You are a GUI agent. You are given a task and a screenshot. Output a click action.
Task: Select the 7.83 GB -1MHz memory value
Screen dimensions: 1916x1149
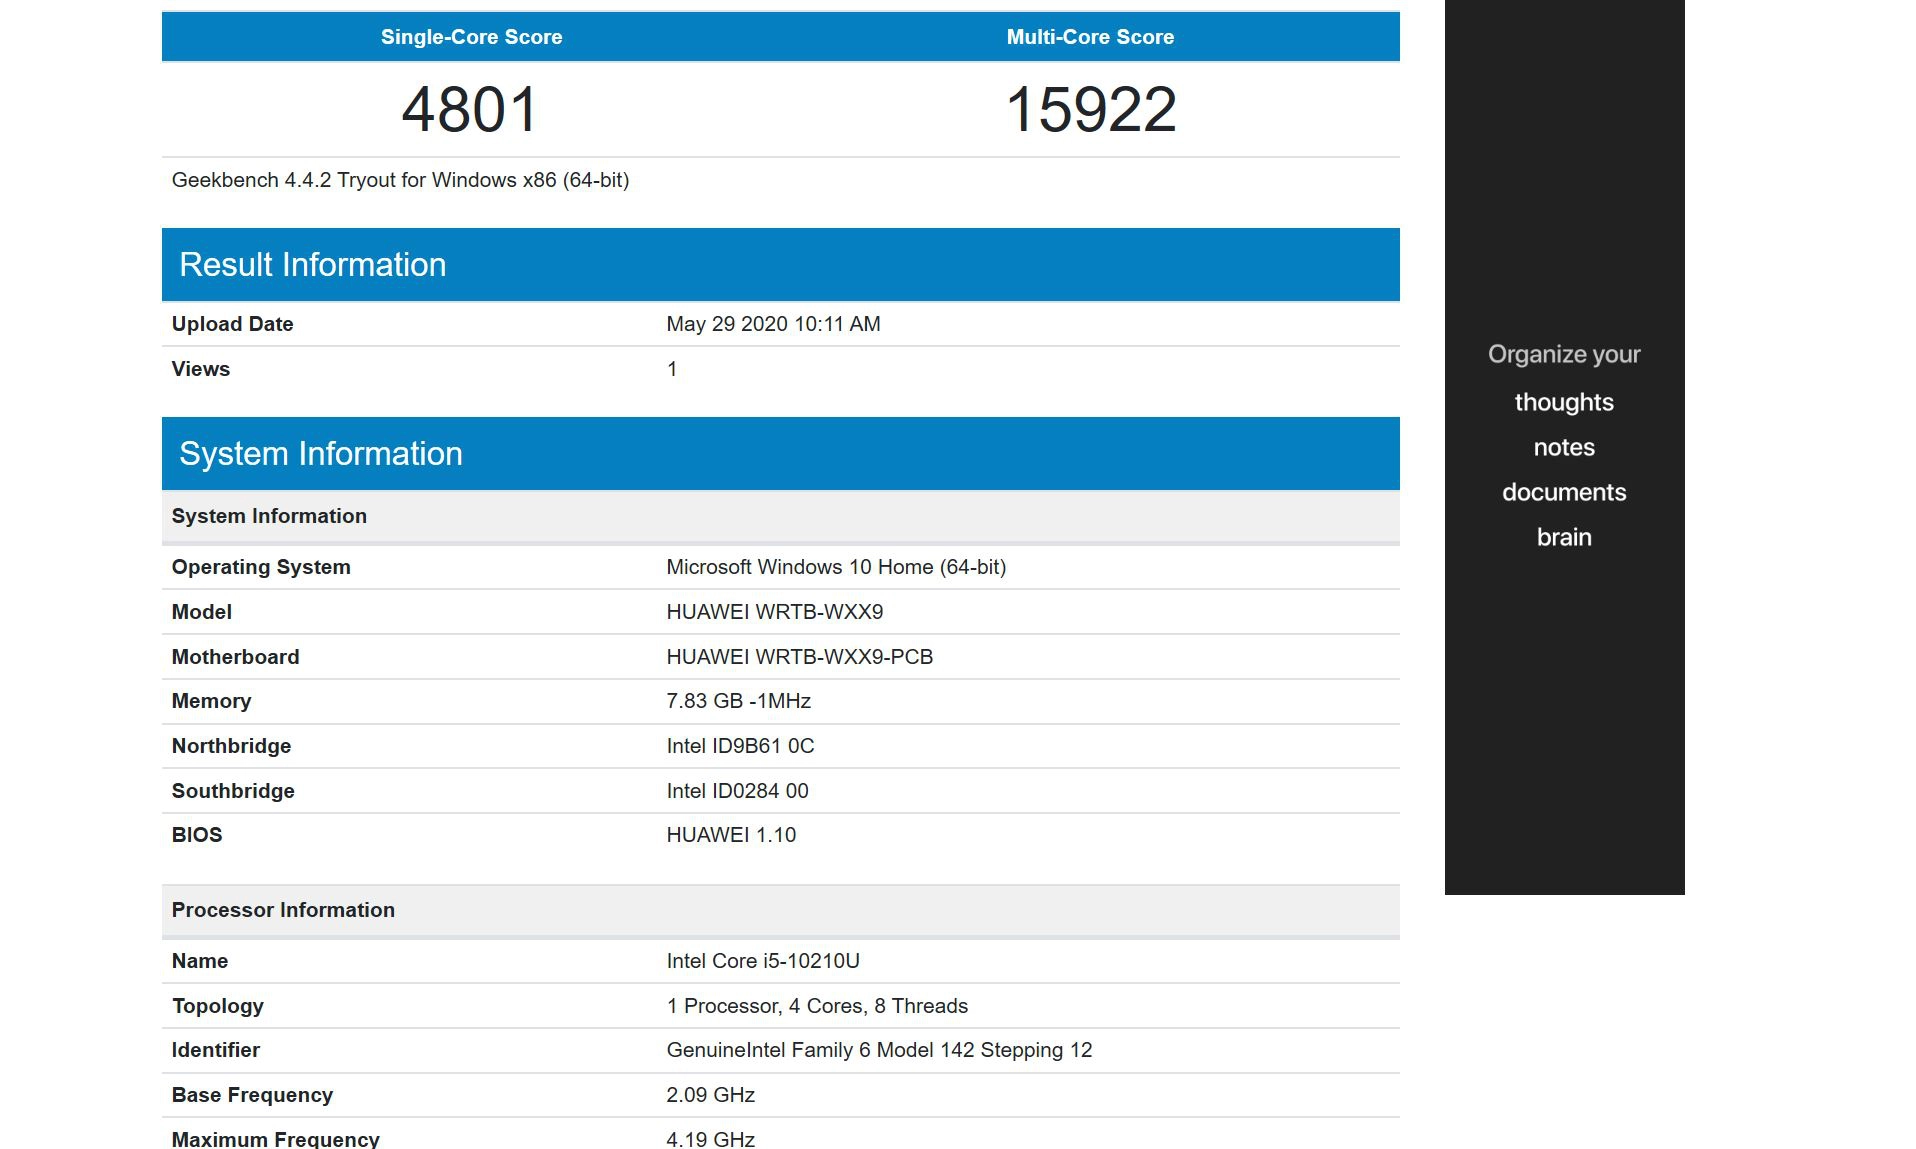738,701
